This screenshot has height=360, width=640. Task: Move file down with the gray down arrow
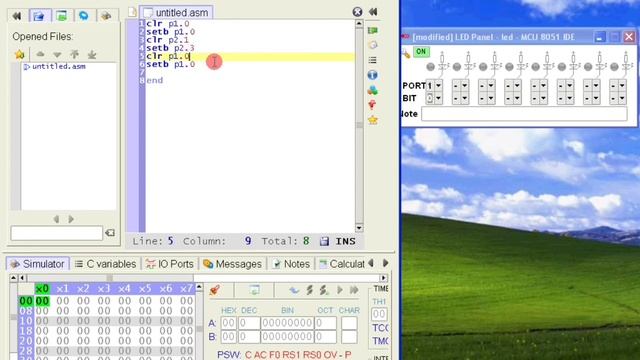pos(57,54)
